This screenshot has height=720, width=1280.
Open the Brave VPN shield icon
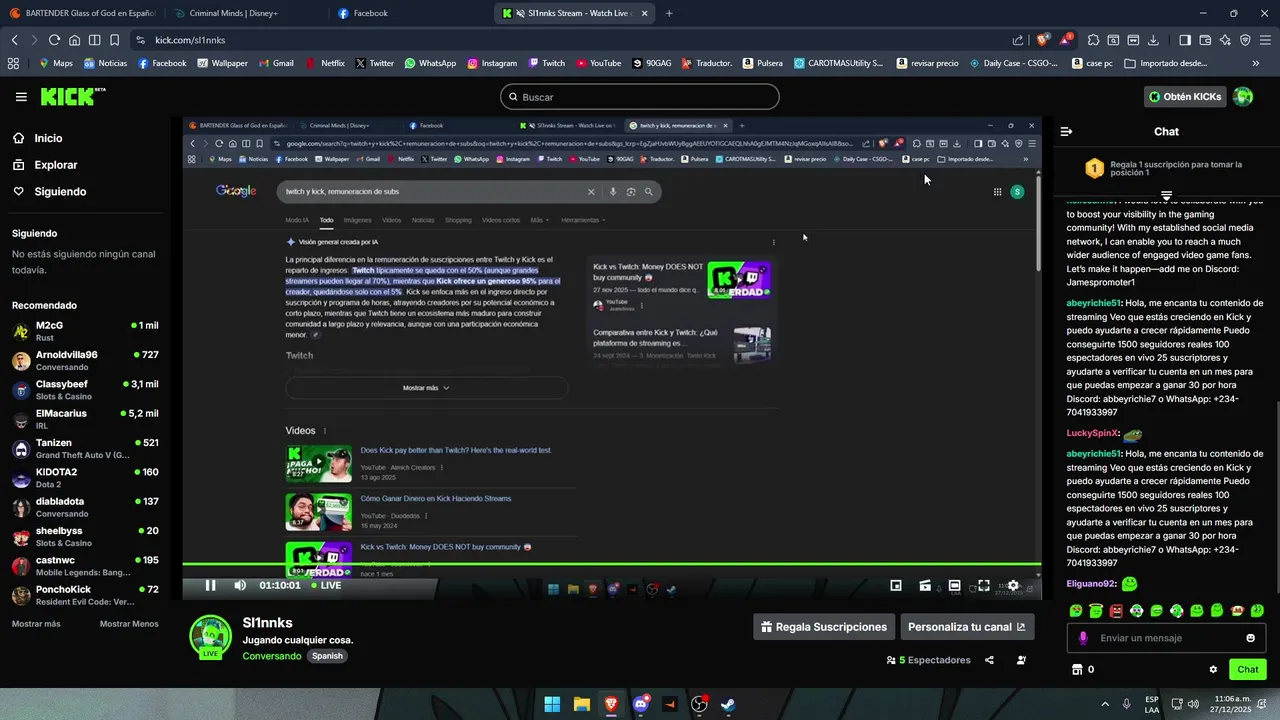click(x=1245, y=40)
